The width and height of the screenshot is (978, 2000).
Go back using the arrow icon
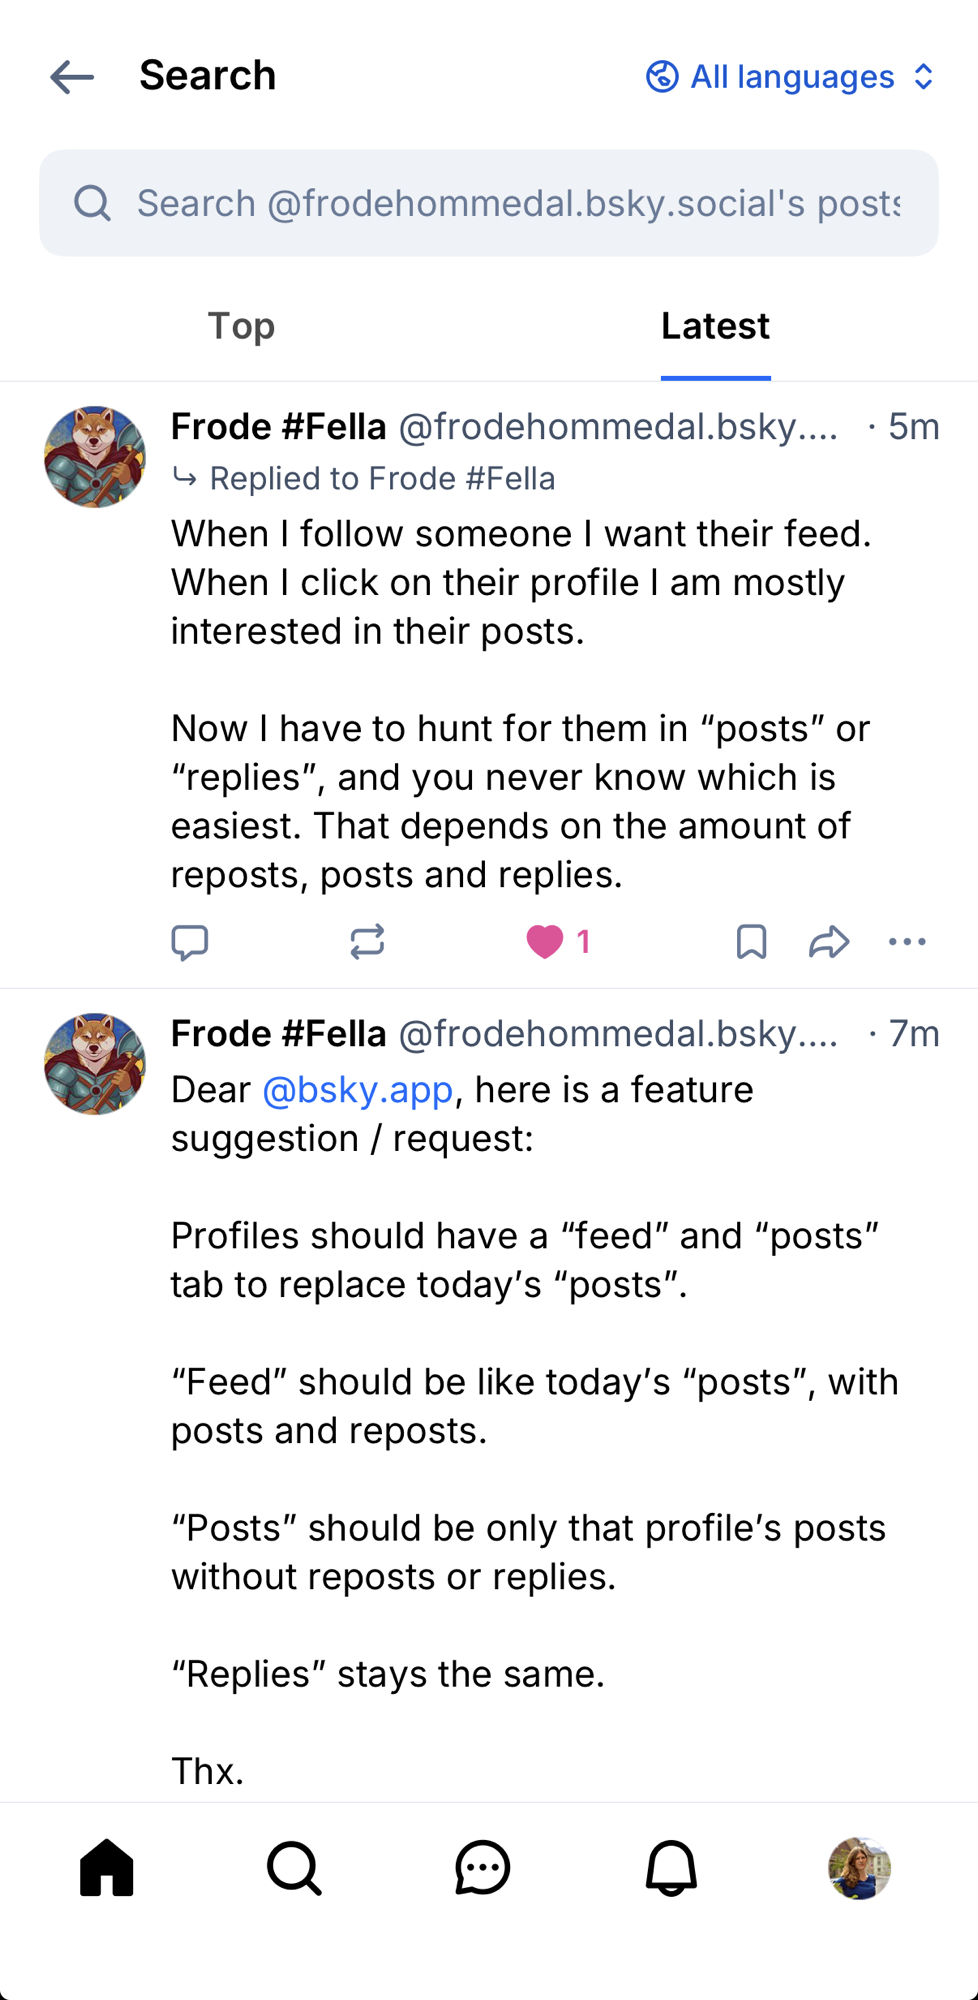tap(72, 77)
